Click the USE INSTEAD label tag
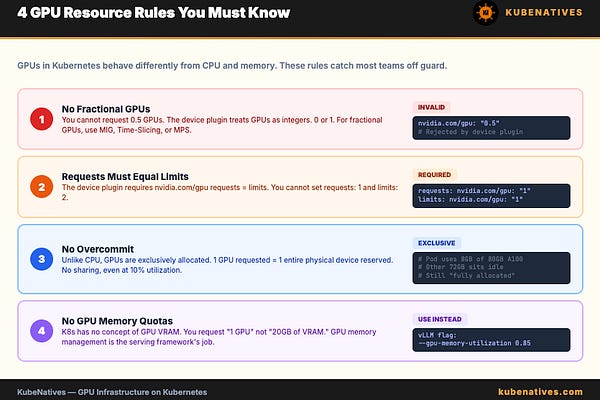Viewport: 600px width, 400px height. (440, 319)
